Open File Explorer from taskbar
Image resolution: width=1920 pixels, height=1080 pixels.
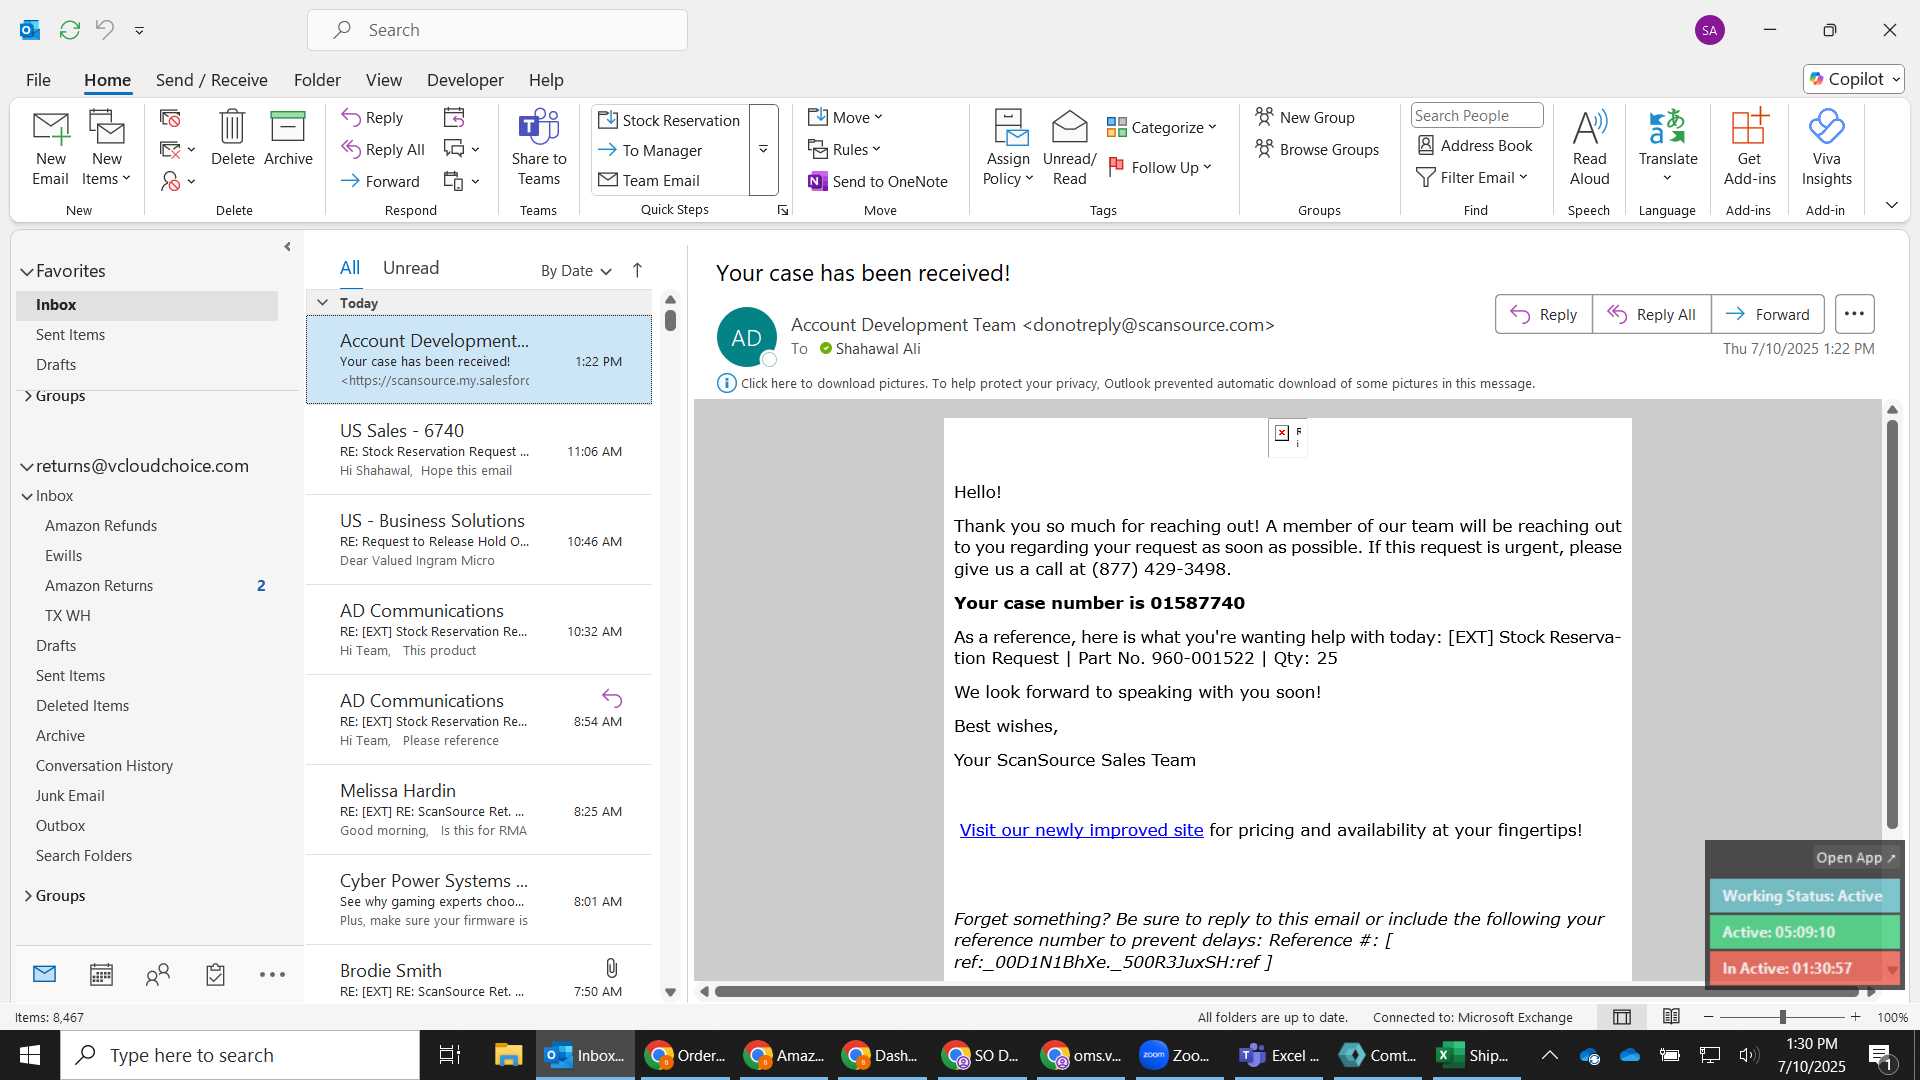tap(508, 1055)
